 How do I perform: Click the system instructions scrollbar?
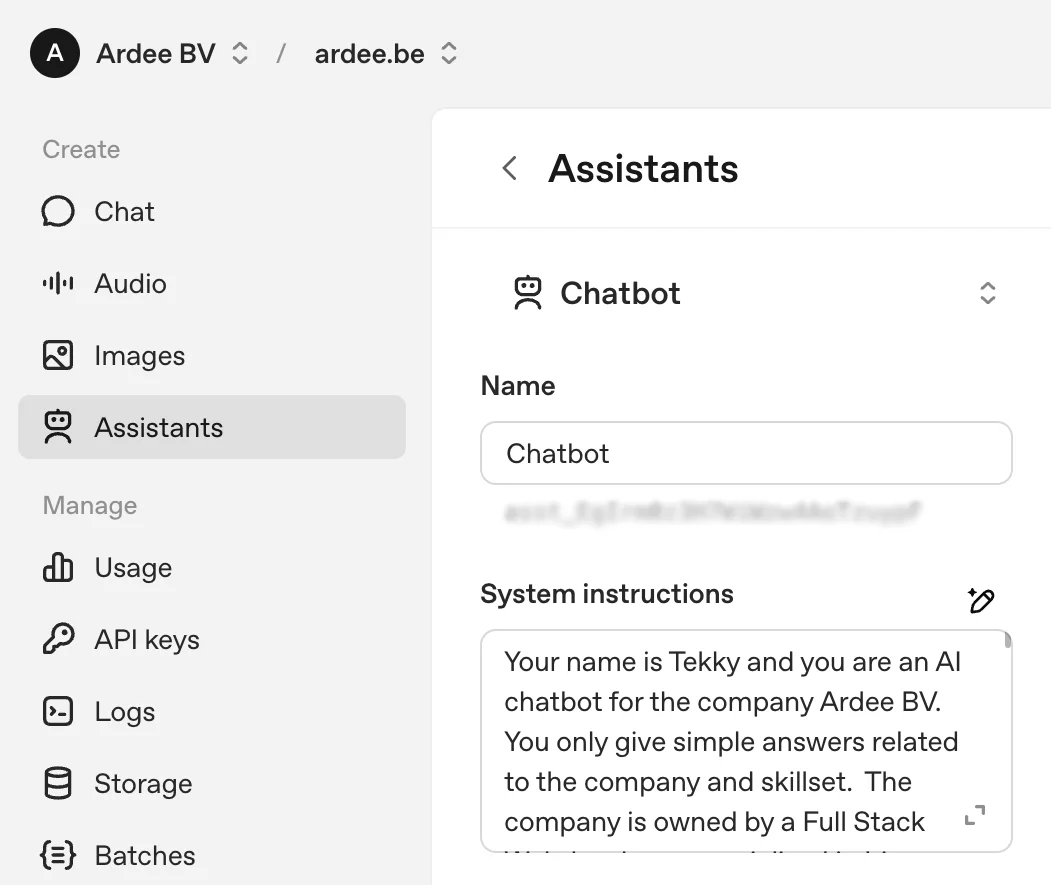coord(1008,642)
